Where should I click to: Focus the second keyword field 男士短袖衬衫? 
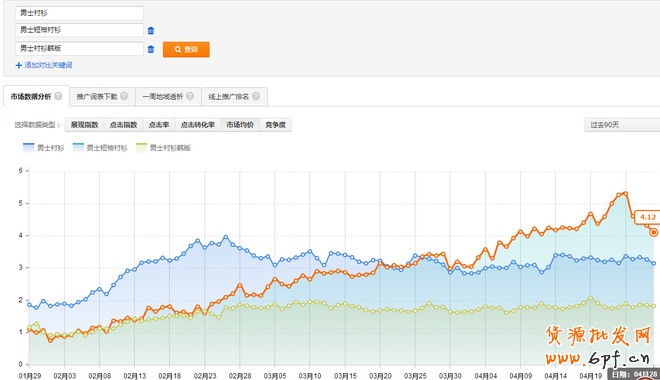[79, 30]
